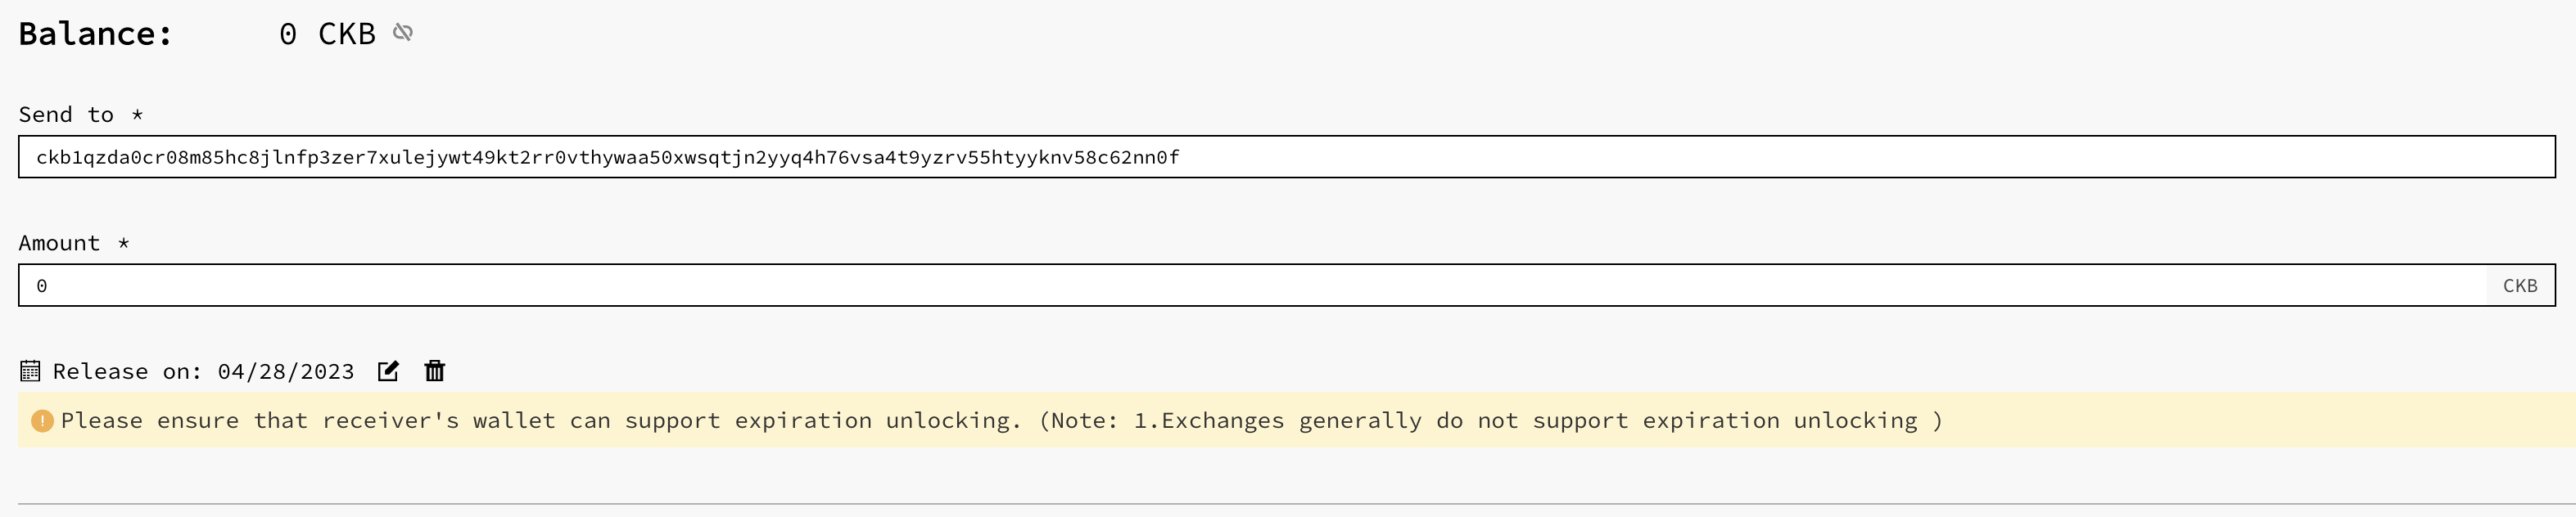2576x517 pixels.
Task: Click the ckb1qzda0 address text
Action: 608,157
